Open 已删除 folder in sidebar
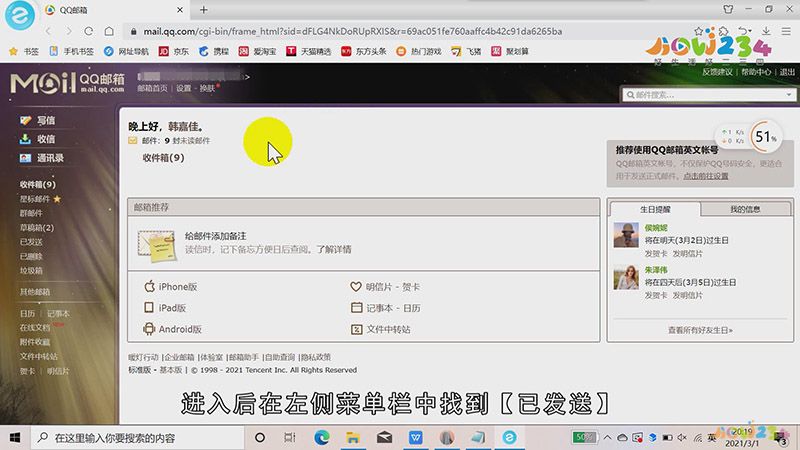This screenshot has width=800, height=450. 31,256
